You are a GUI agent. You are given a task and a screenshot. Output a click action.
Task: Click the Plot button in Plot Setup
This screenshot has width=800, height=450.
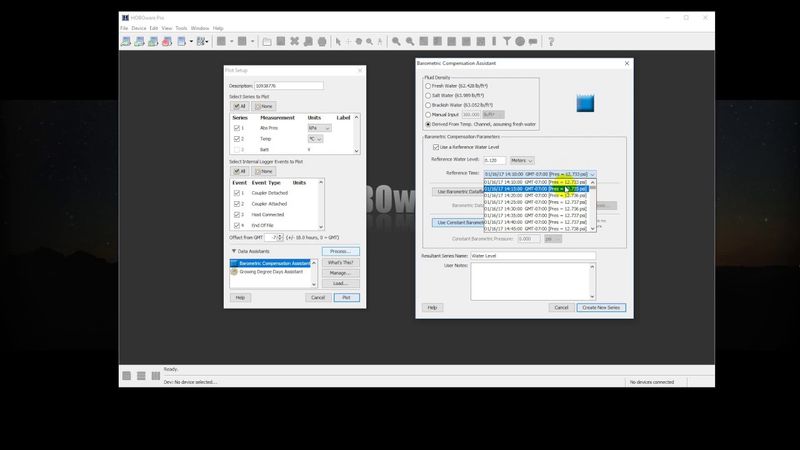[x=346, y=297]
